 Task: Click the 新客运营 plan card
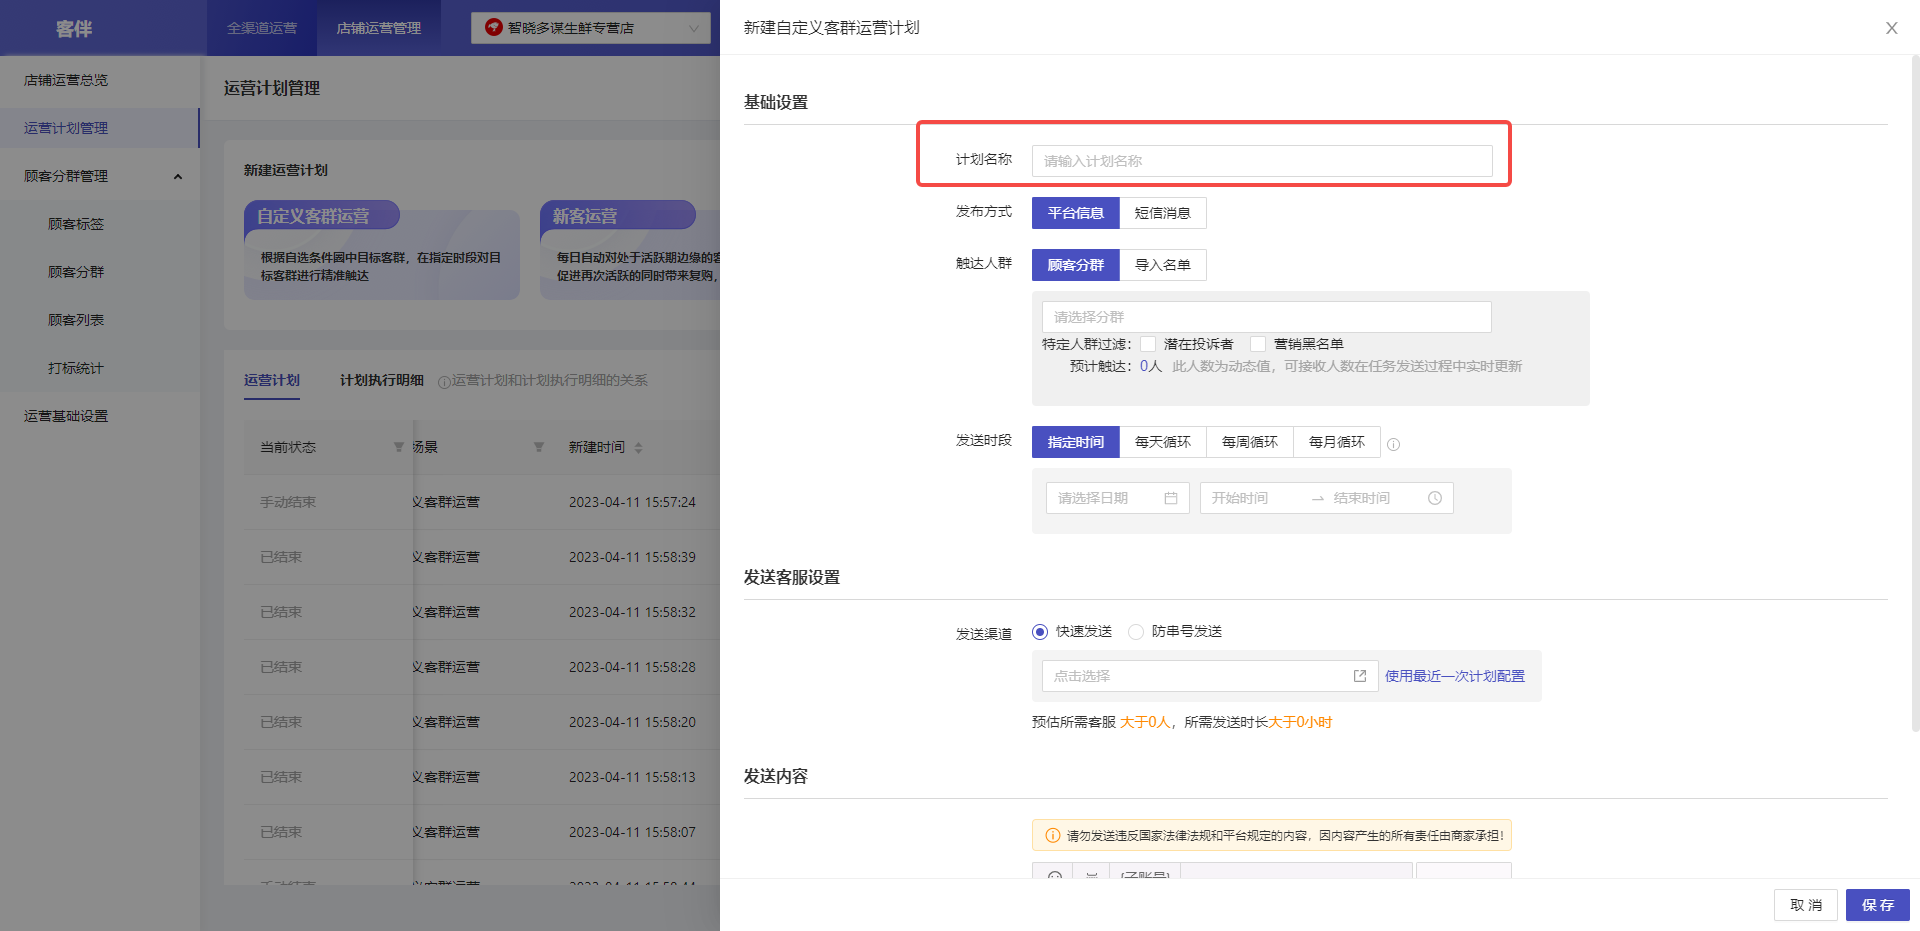(x=630, y=250)
